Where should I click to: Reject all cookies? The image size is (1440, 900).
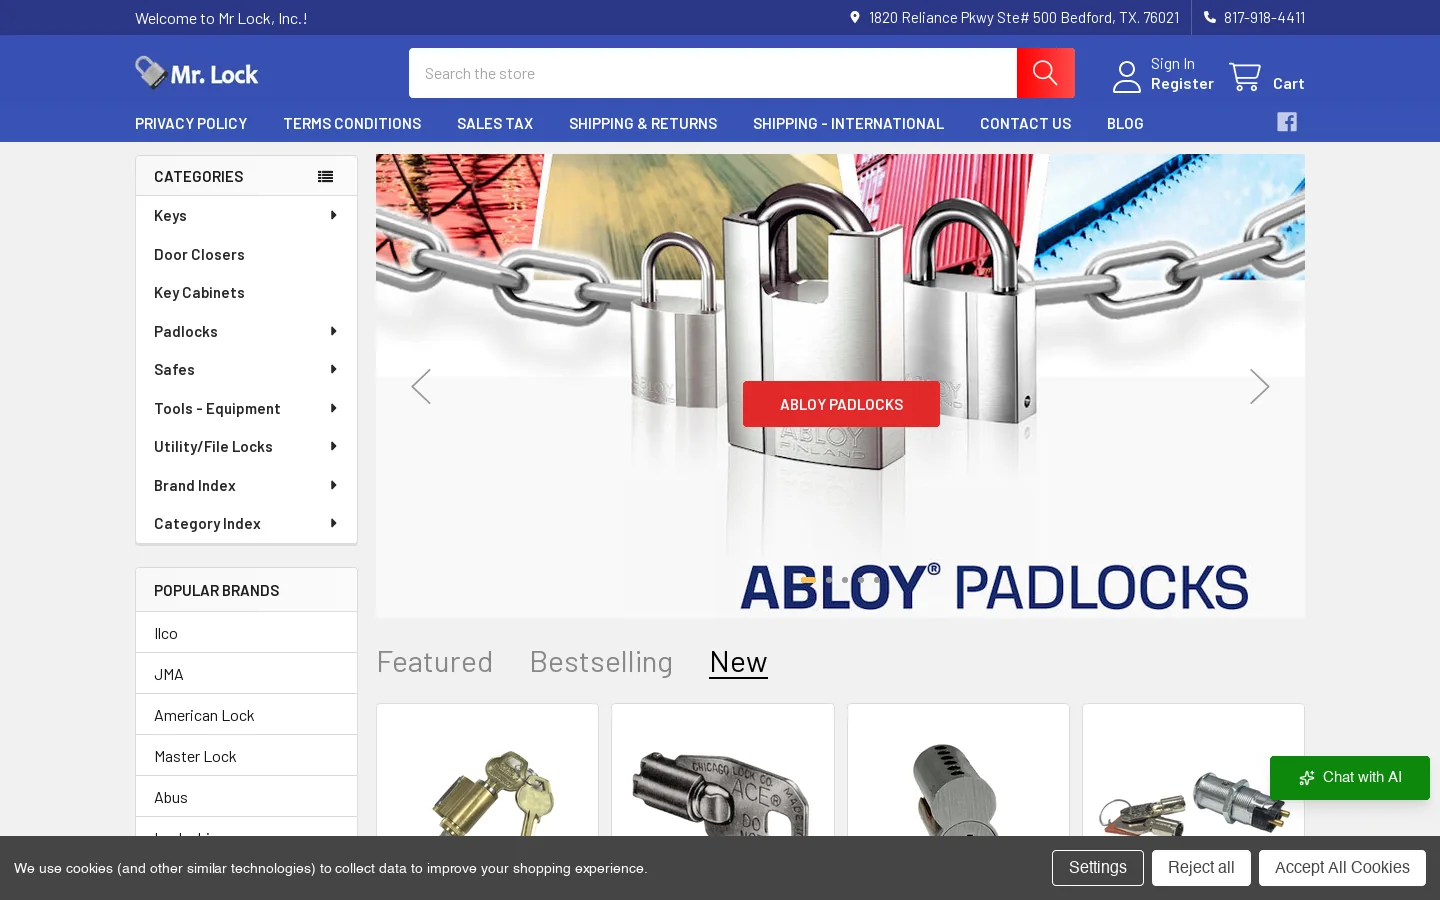1201,868
